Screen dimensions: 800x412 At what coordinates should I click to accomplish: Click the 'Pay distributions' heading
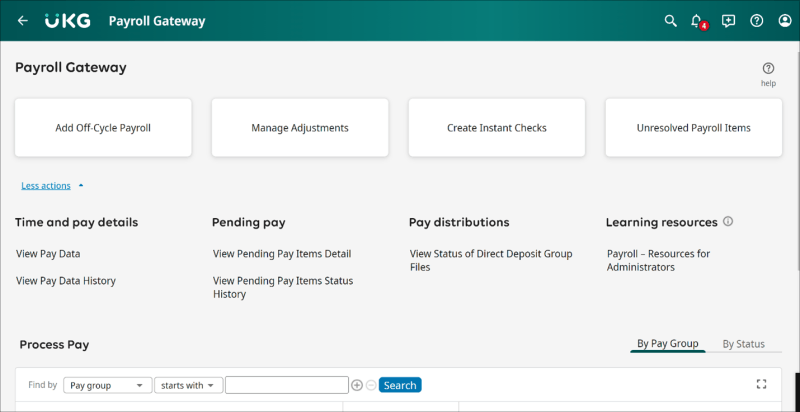point(459,222)
